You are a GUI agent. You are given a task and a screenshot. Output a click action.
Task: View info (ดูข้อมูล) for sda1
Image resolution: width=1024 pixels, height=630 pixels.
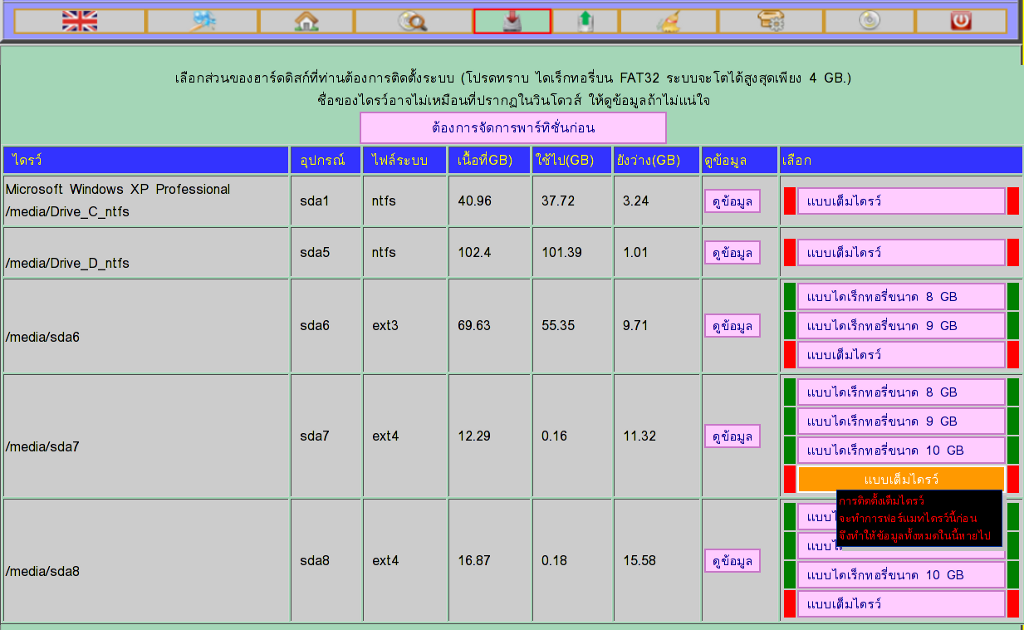click(732, 201)
